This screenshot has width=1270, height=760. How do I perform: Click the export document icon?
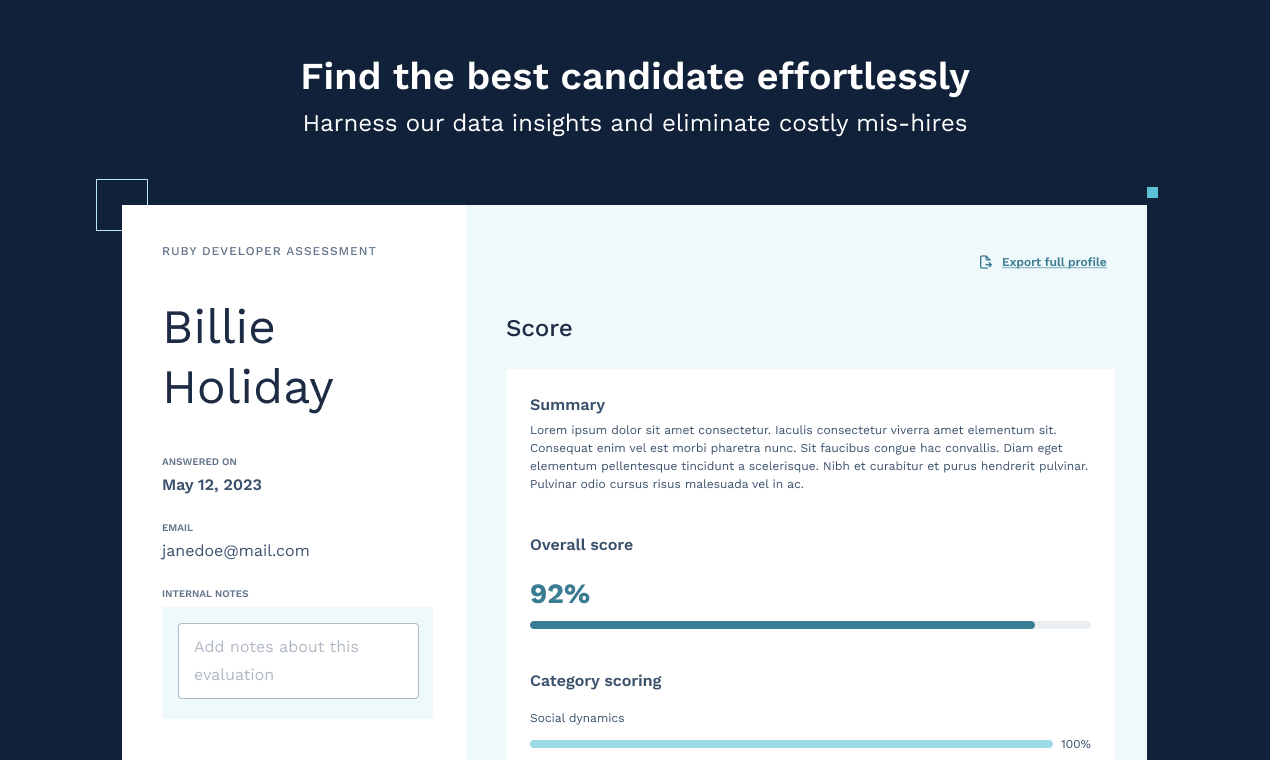point(986,262)
